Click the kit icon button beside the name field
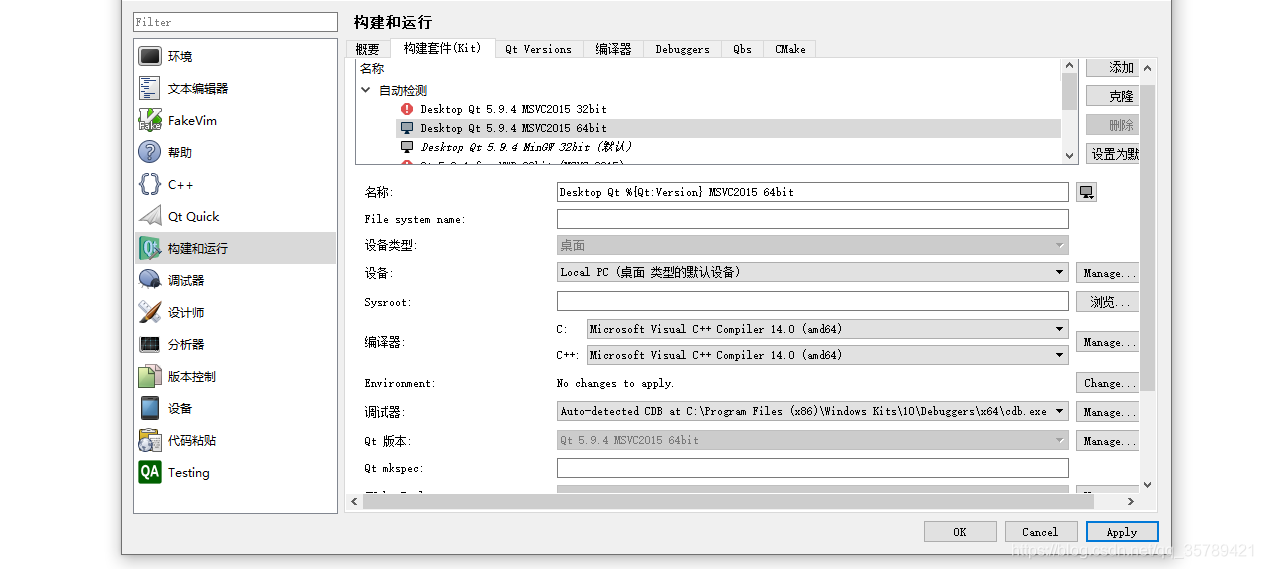1263x569 pixels. (1087, 192)
